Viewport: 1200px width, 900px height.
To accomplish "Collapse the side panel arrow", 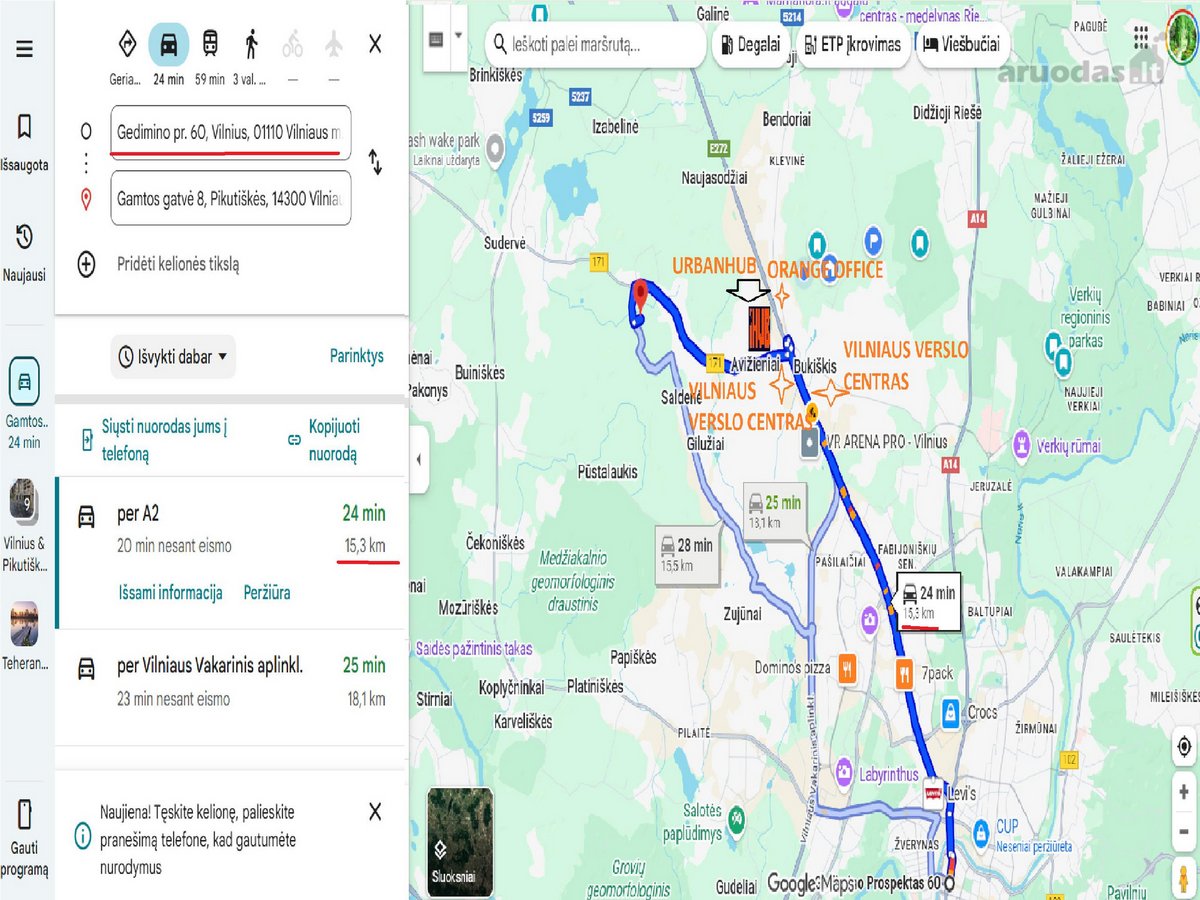I will point(418,459).
